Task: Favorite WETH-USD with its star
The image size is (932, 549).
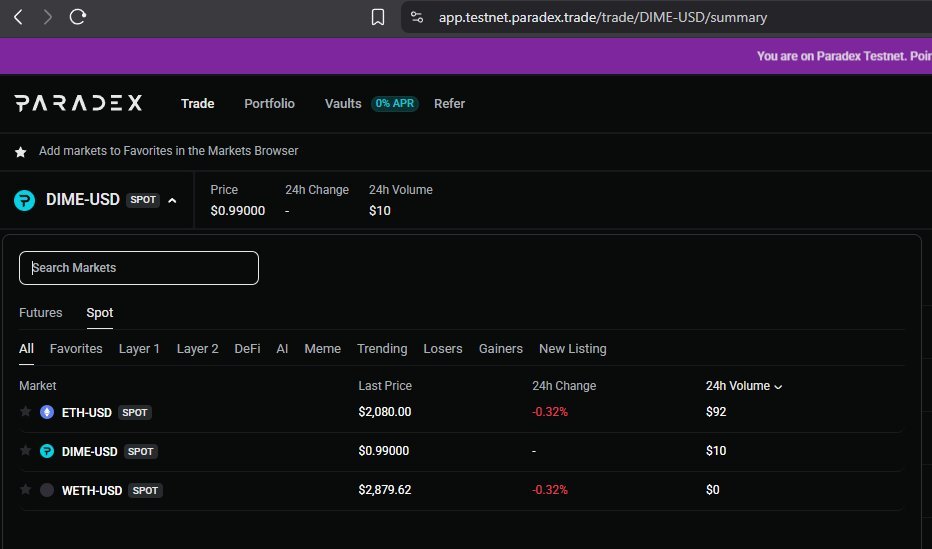Action: click(x=25, y=490)
